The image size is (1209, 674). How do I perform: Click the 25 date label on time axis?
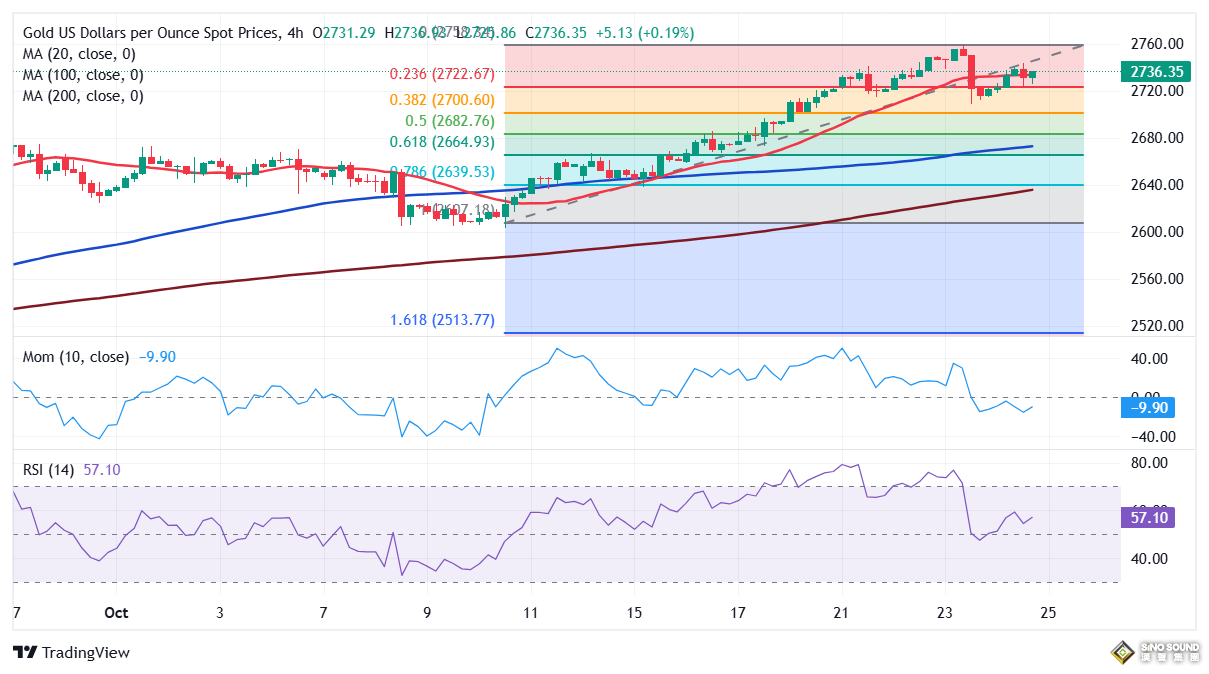pos(1048,613)
